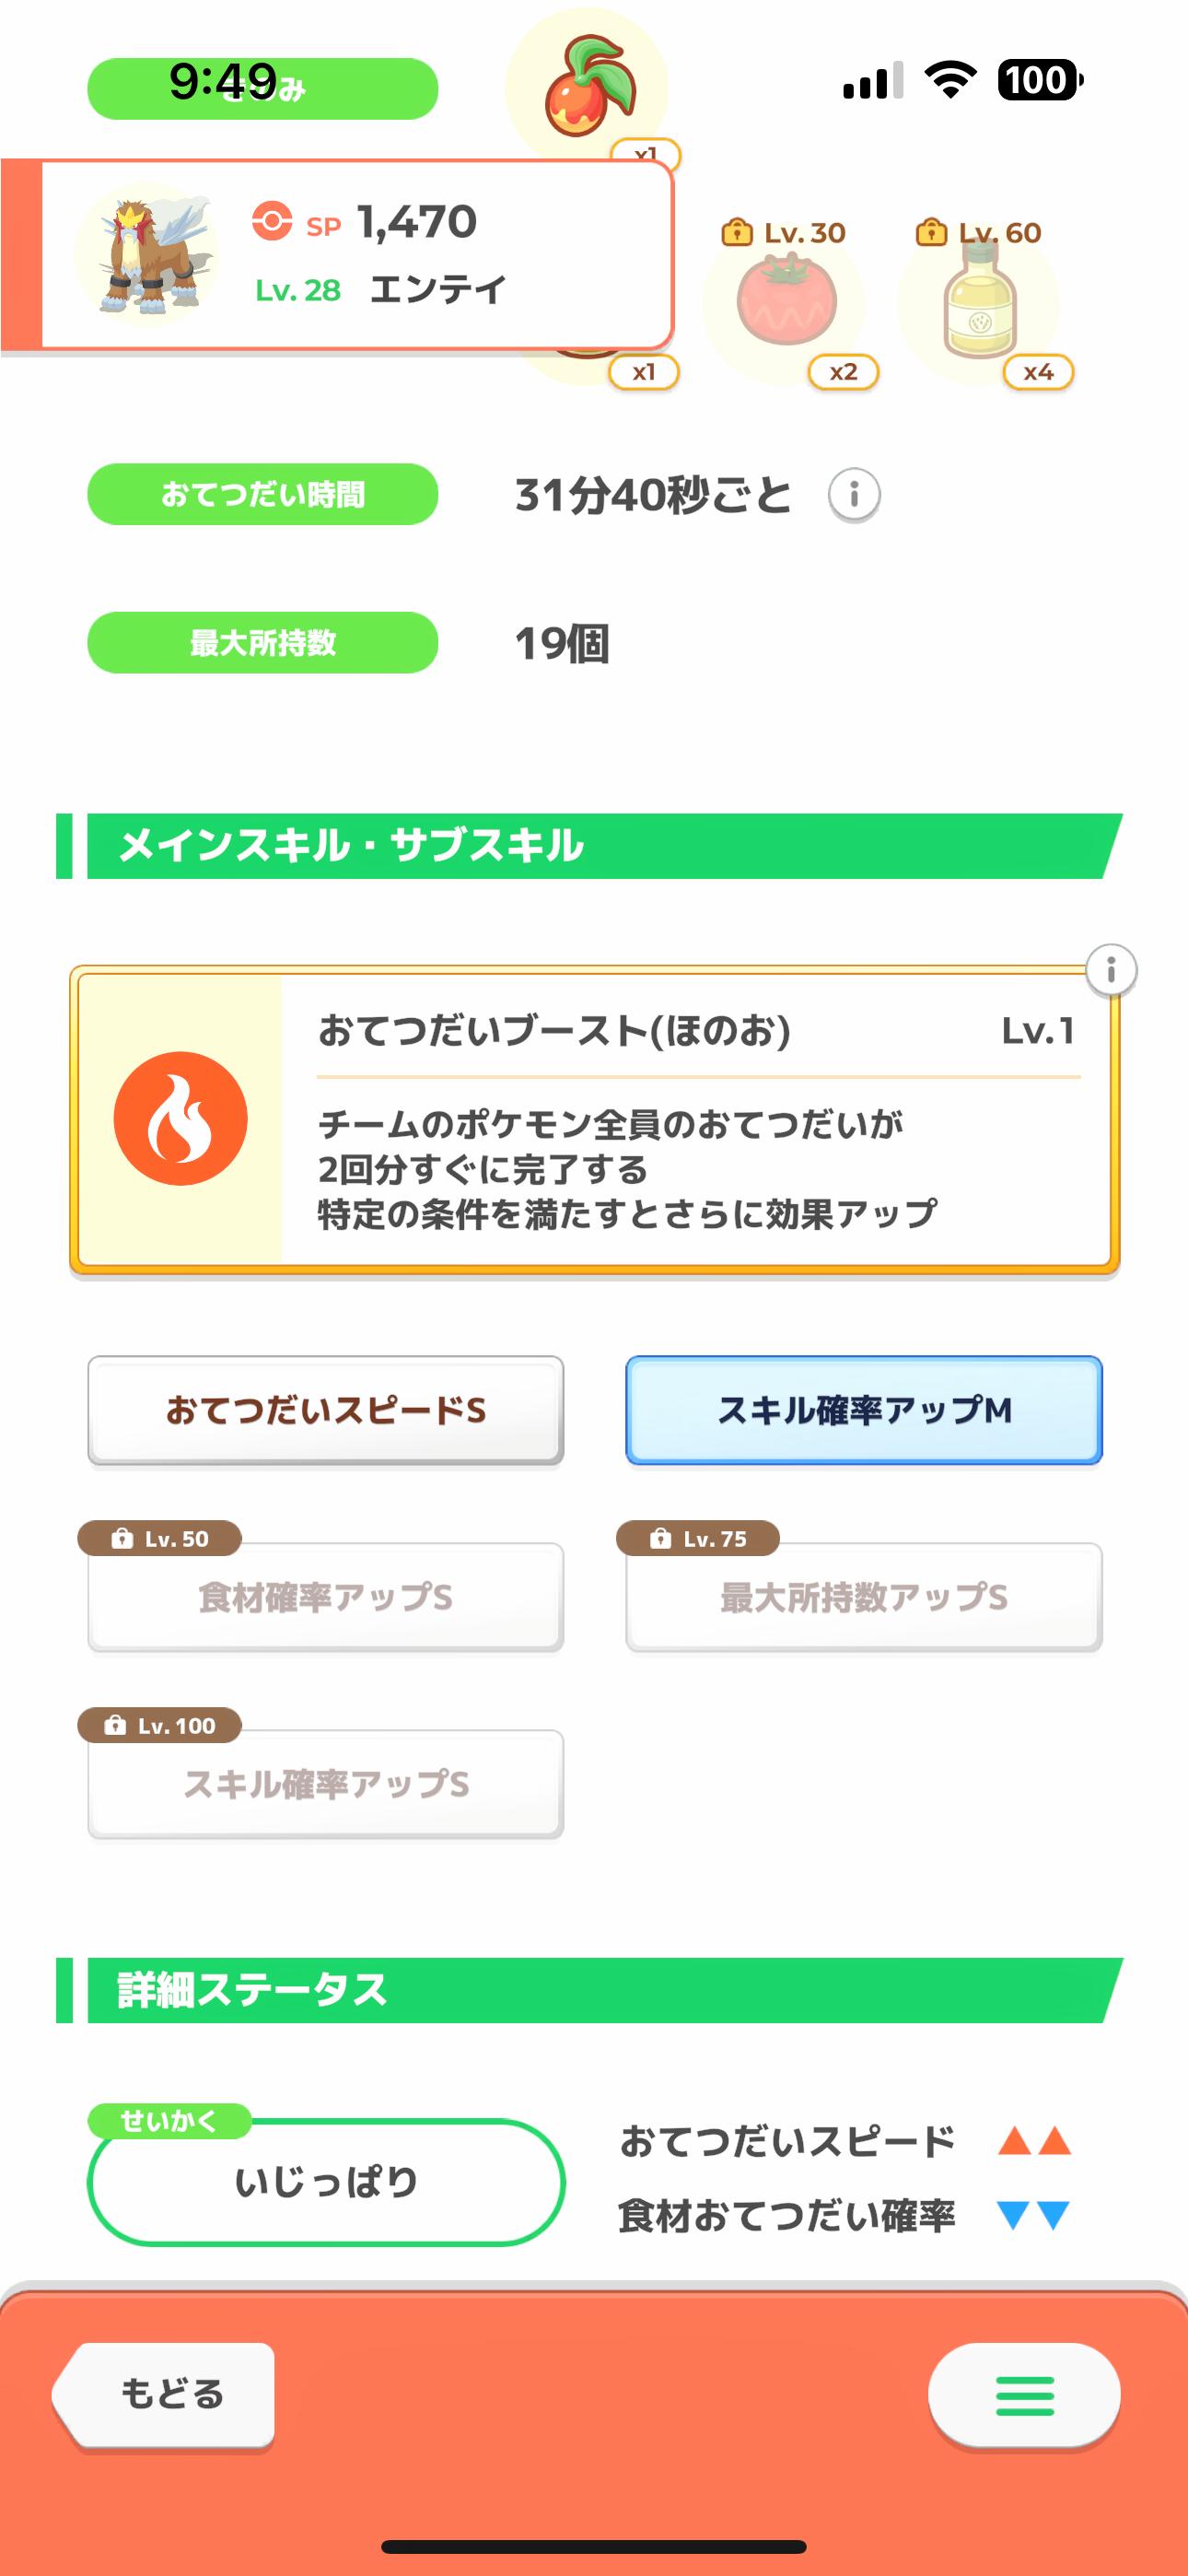
Task: Select the おてつだいスピードS sub skill
Action: [x=326, y=1410]
